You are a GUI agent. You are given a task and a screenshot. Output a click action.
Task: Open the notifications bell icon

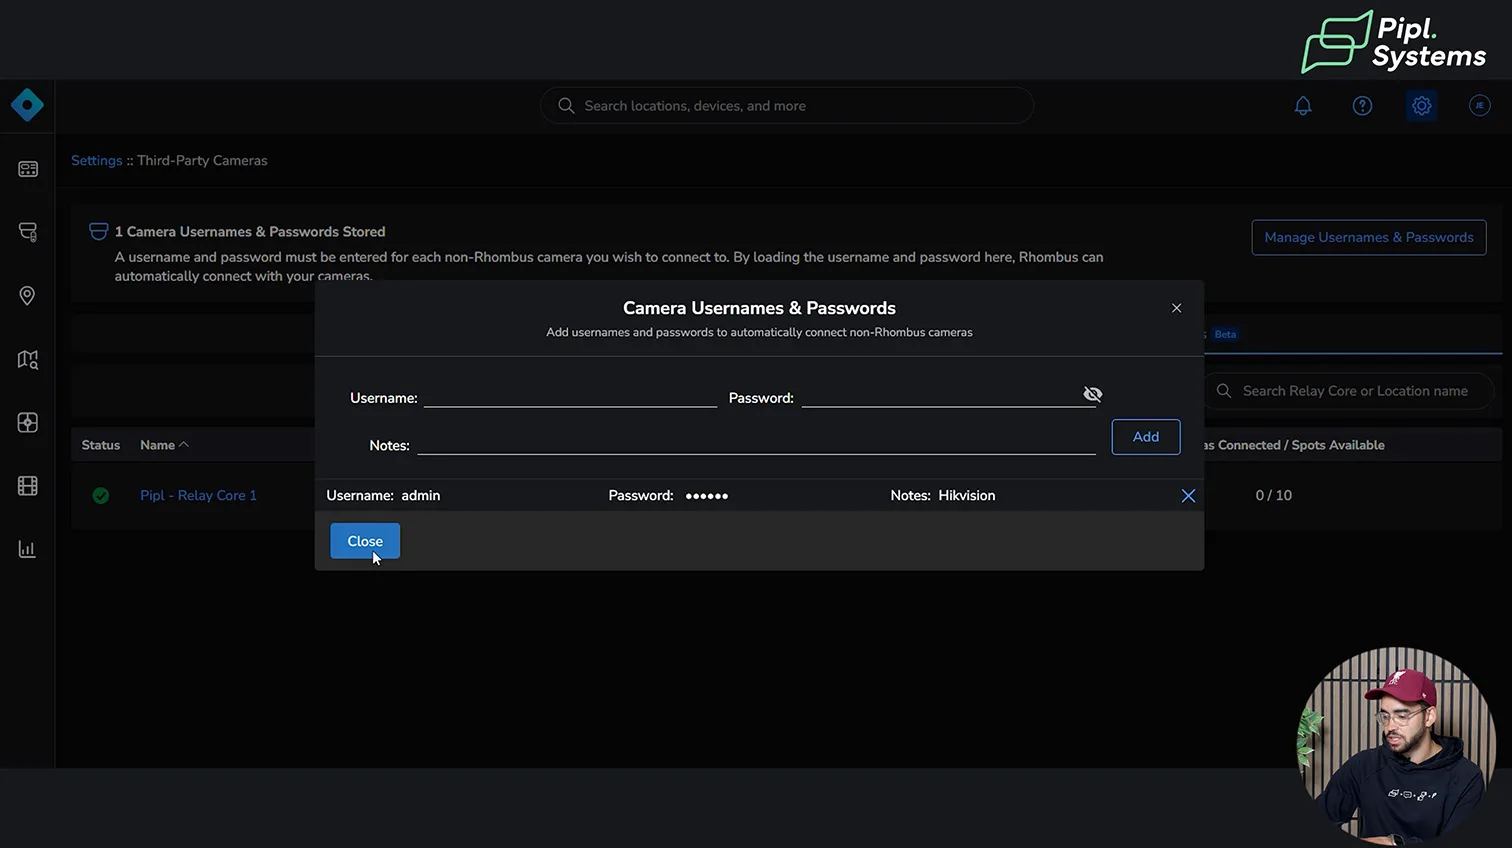tap(1303, 106)
